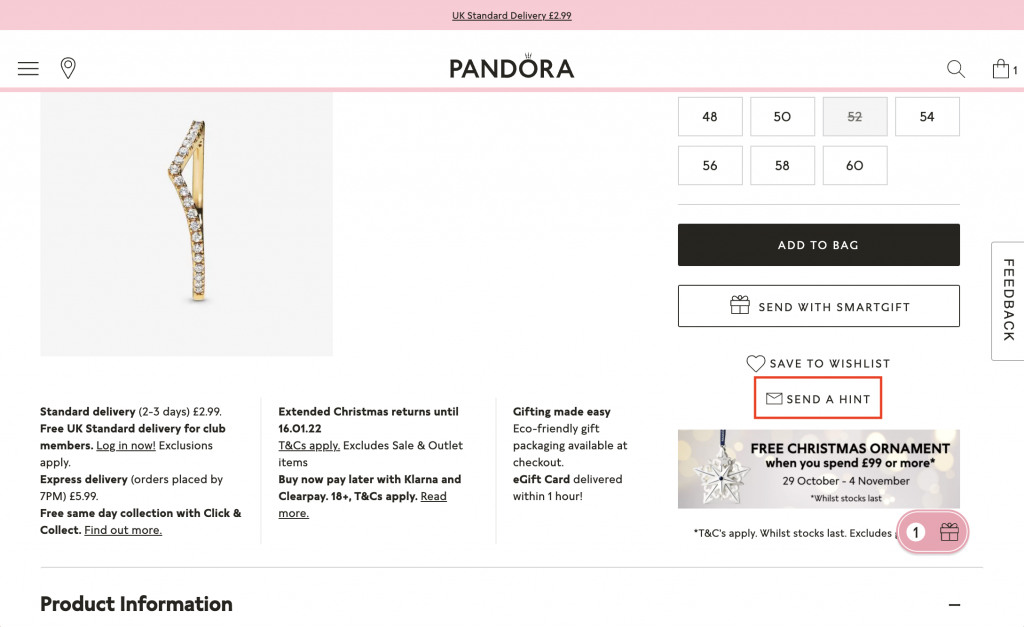
Task: Click the gold ring product image
Action: pos(186,224)
